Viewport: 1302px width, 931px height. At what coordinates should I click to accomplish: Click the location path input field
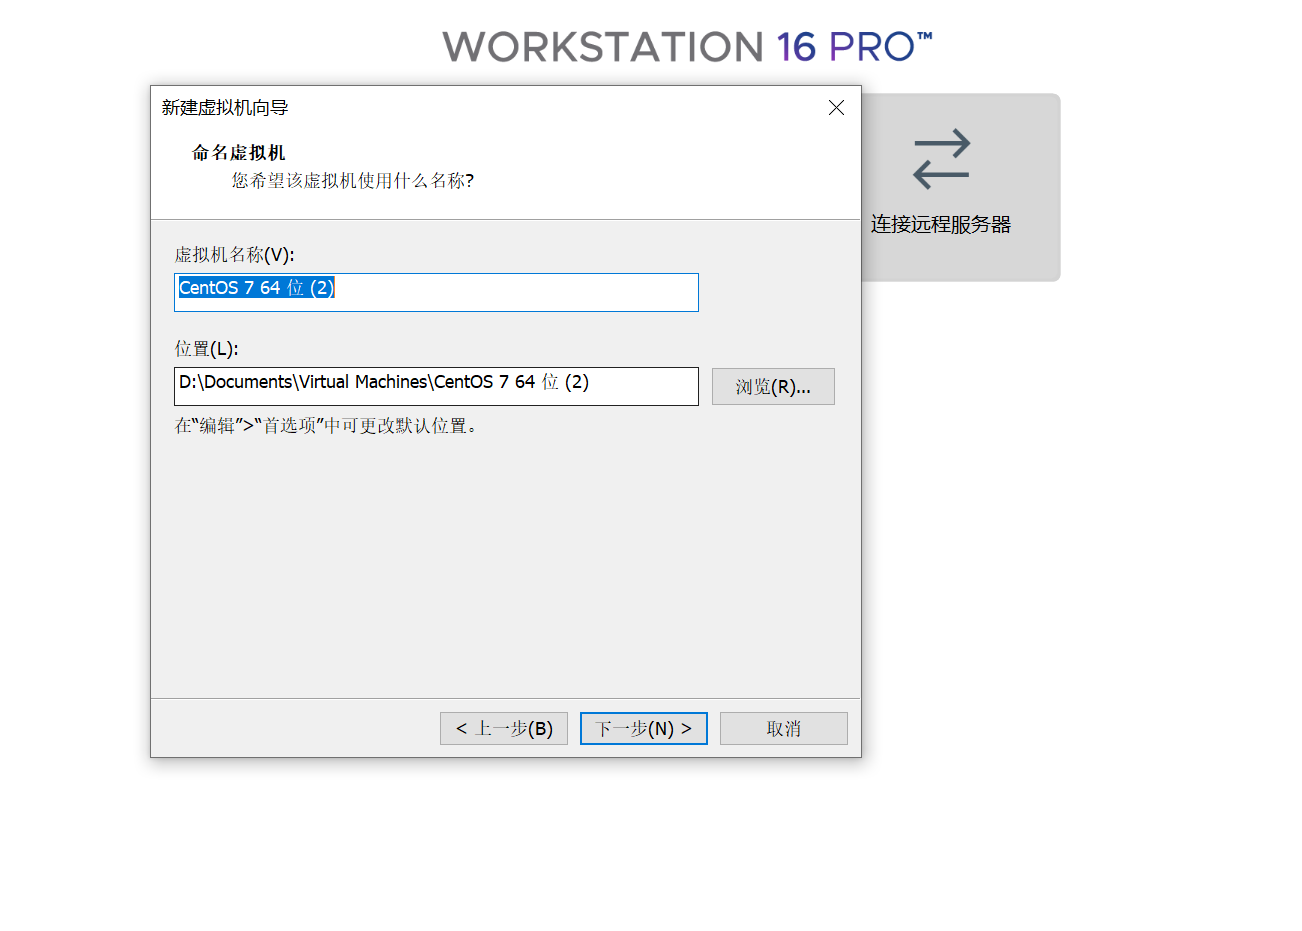436,386
